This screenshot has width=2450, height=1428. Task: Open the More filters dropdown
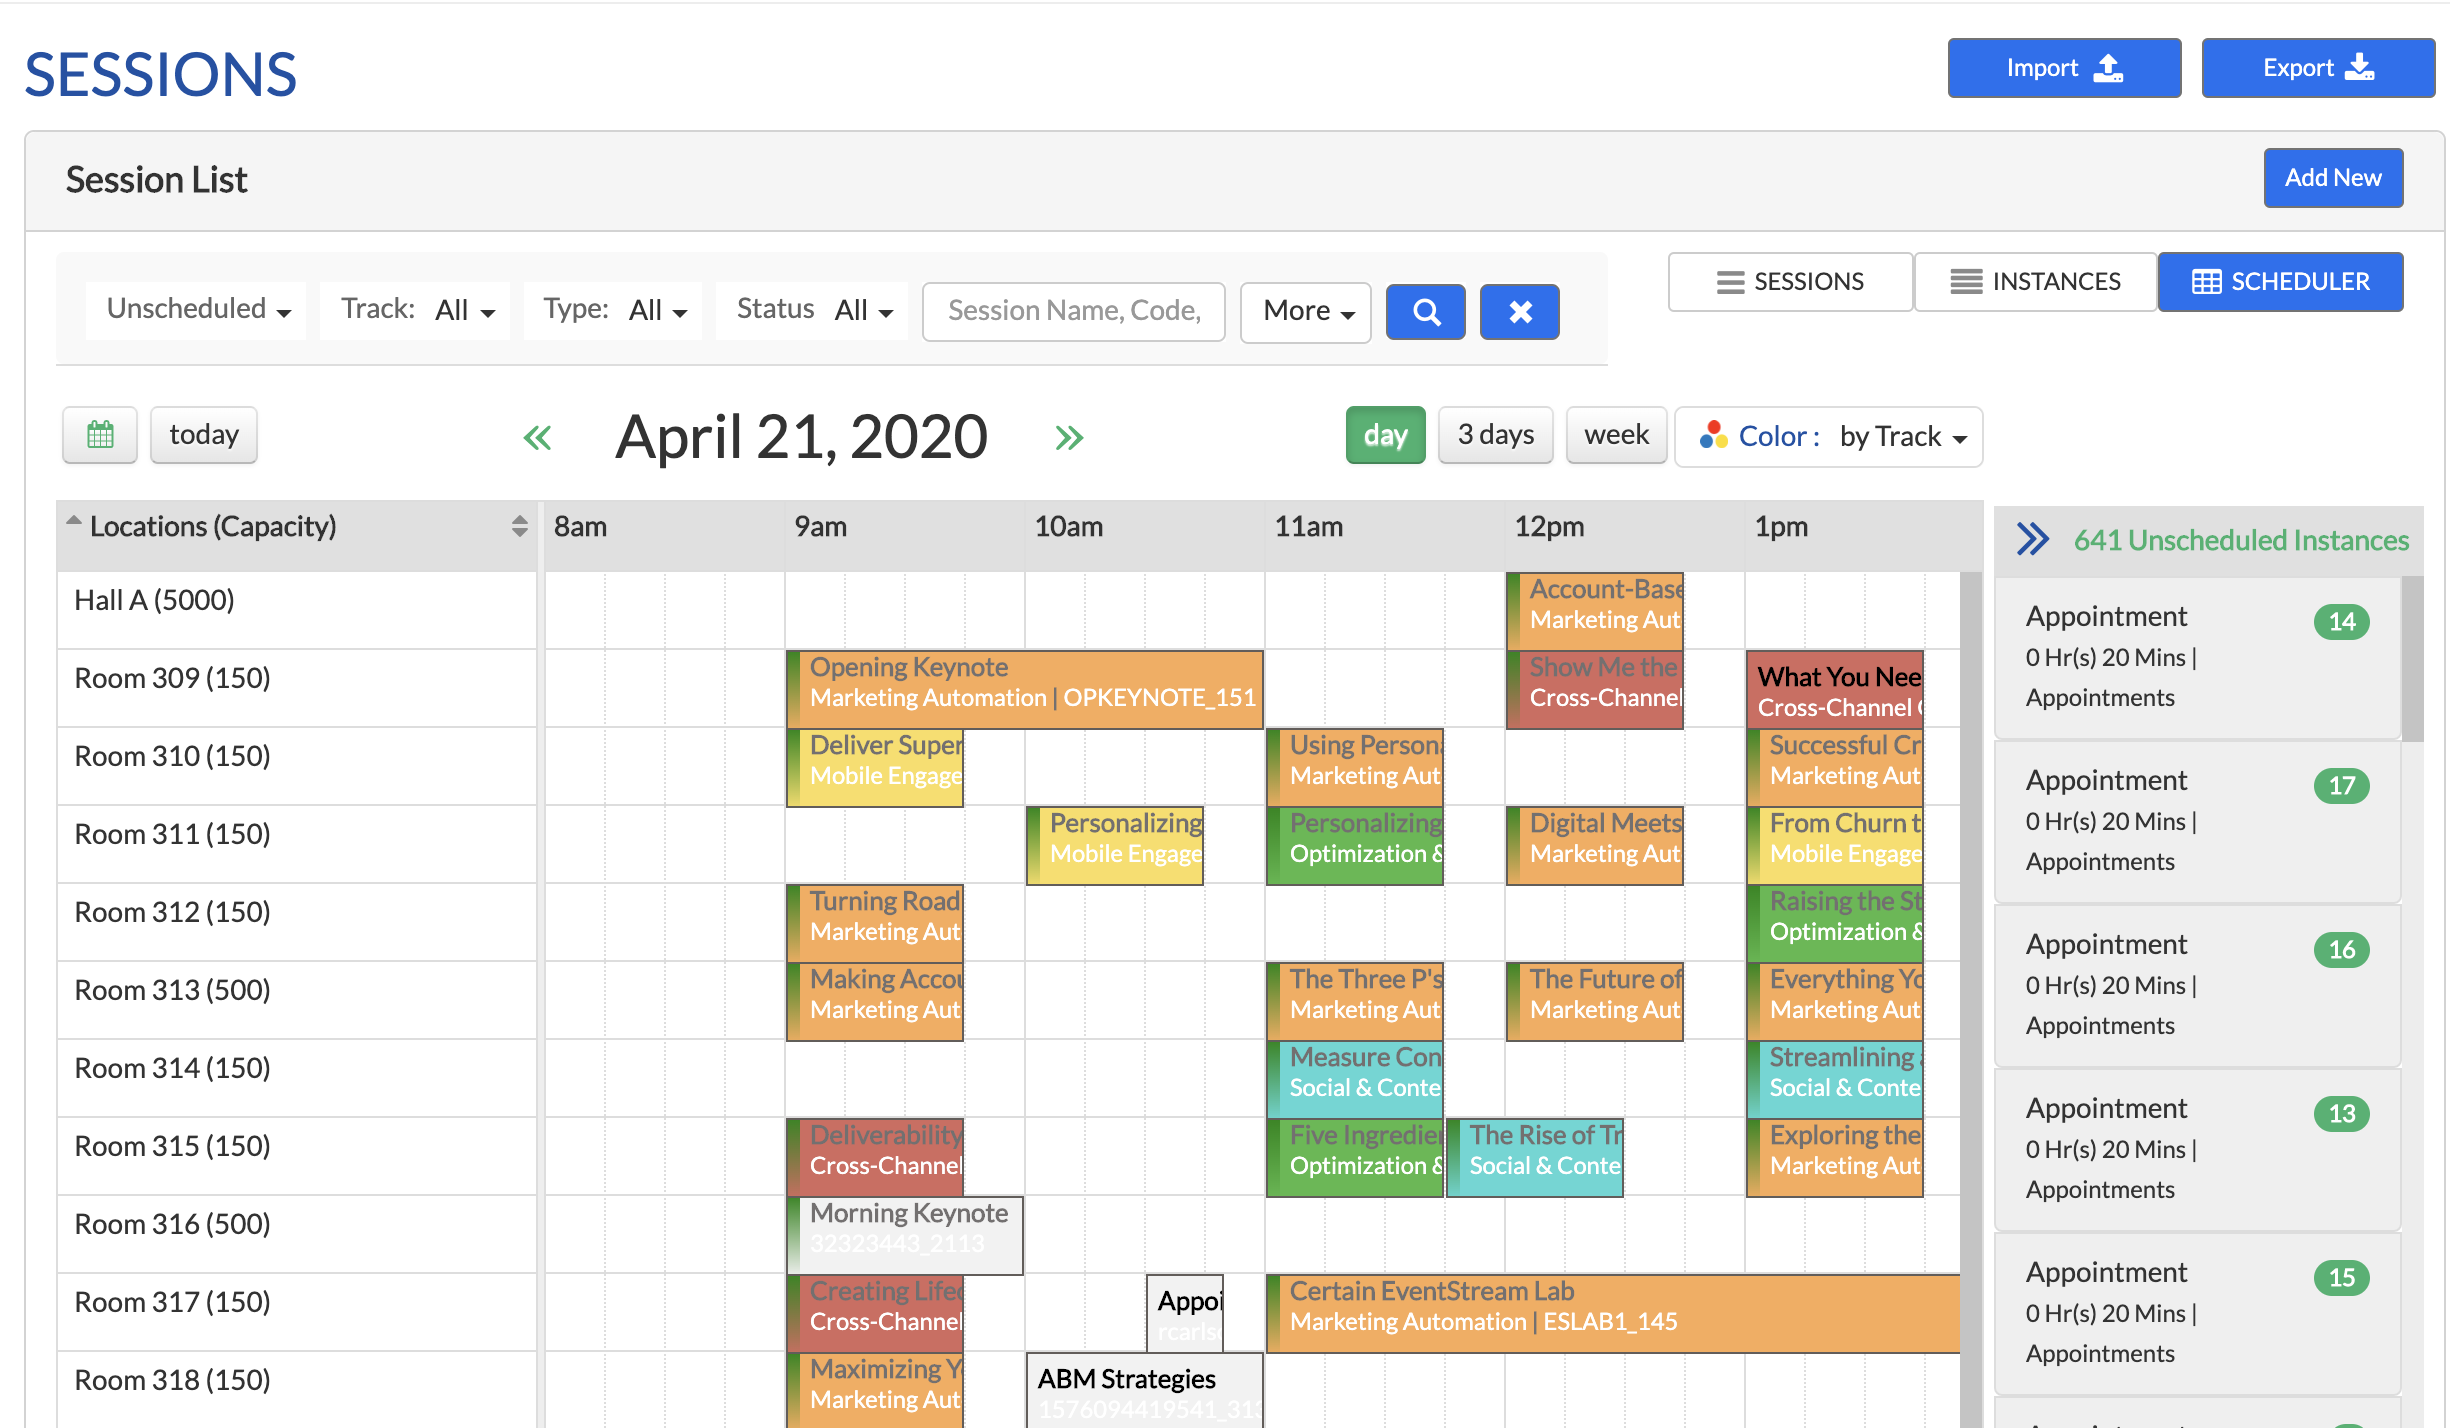pyautogui.click(x=1306, y=312)
